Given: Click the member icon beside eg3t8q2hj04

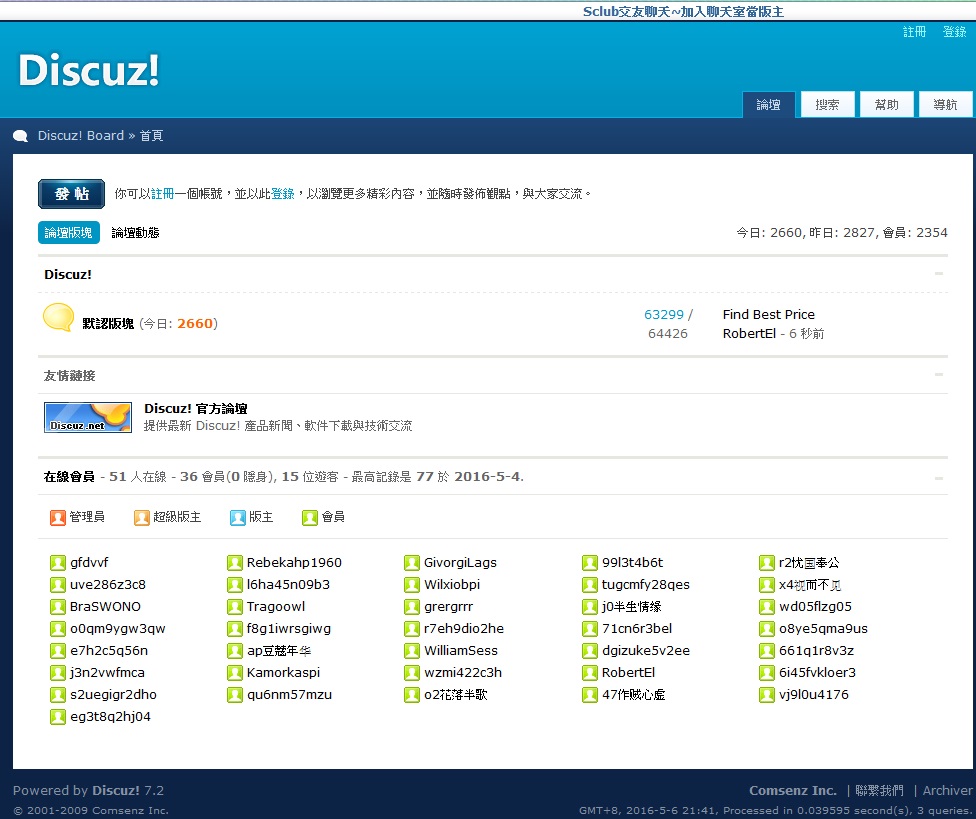Looking at the screenshot, I should [x=58, y=717].
